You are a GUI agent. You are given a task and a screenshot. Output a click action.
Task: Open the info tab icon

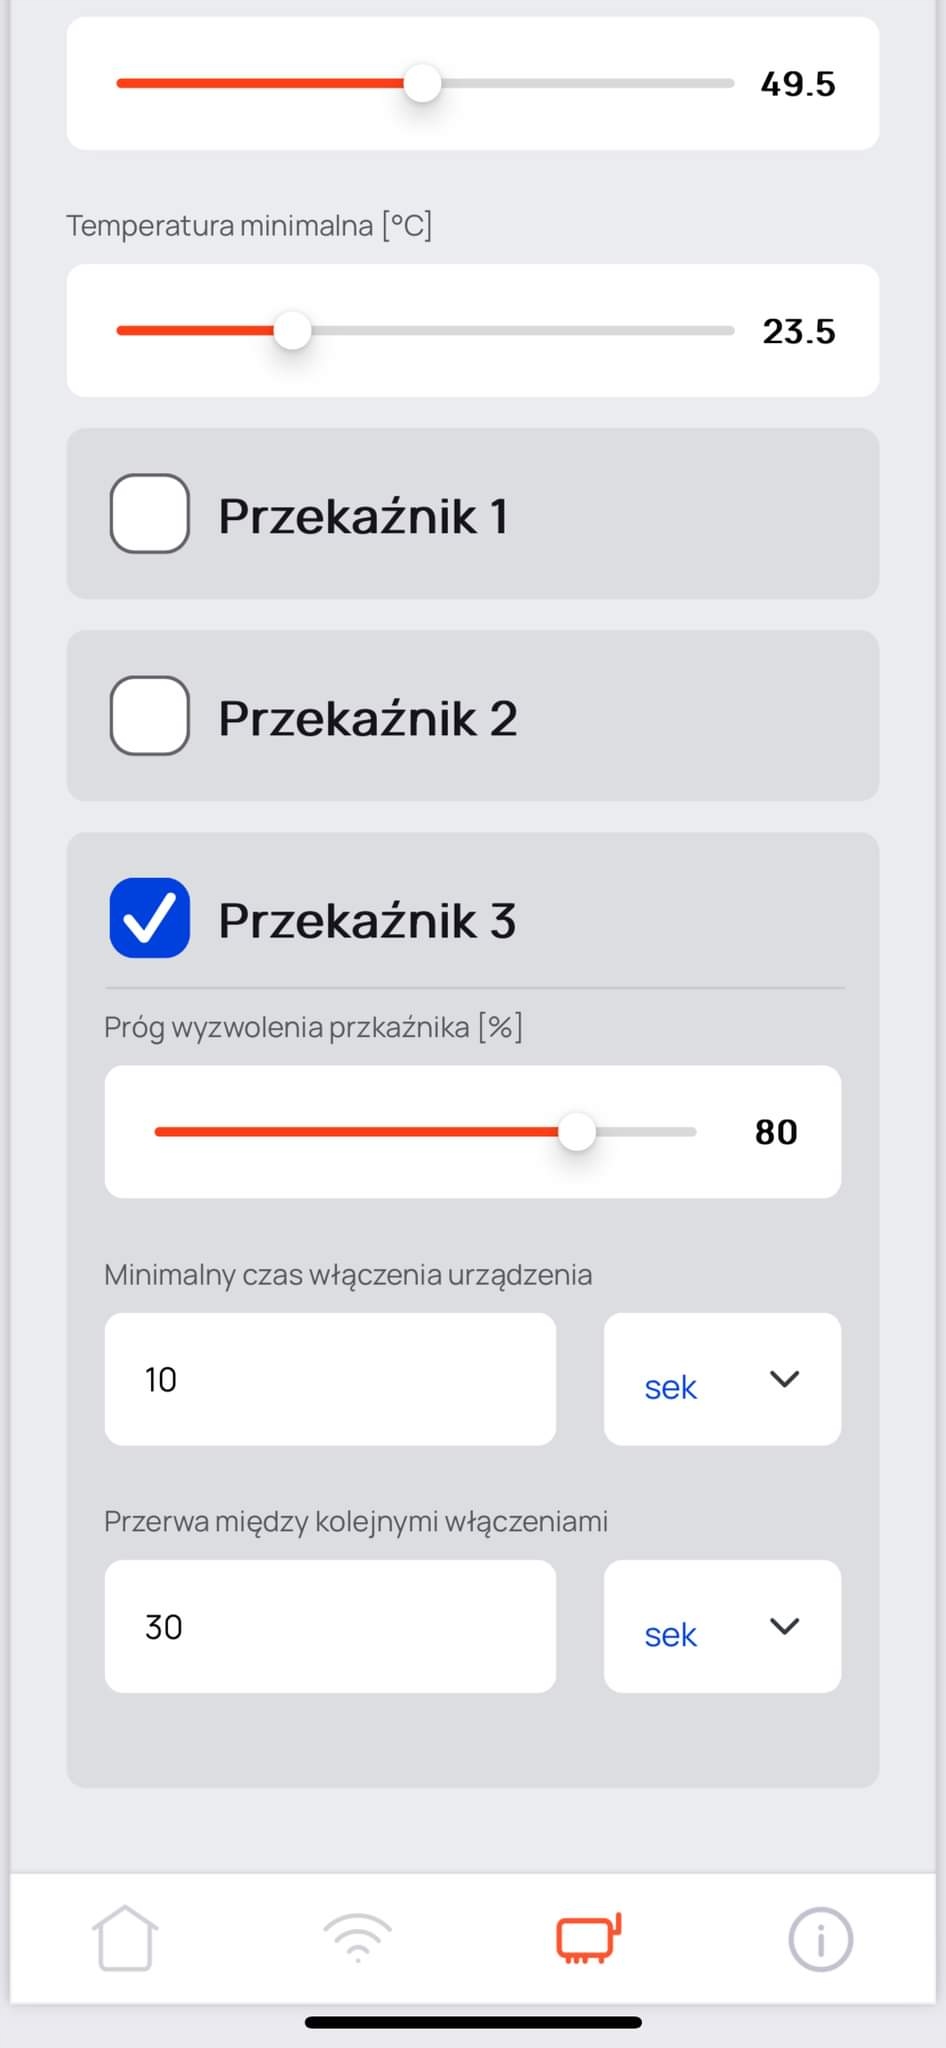click(820, 1939)
